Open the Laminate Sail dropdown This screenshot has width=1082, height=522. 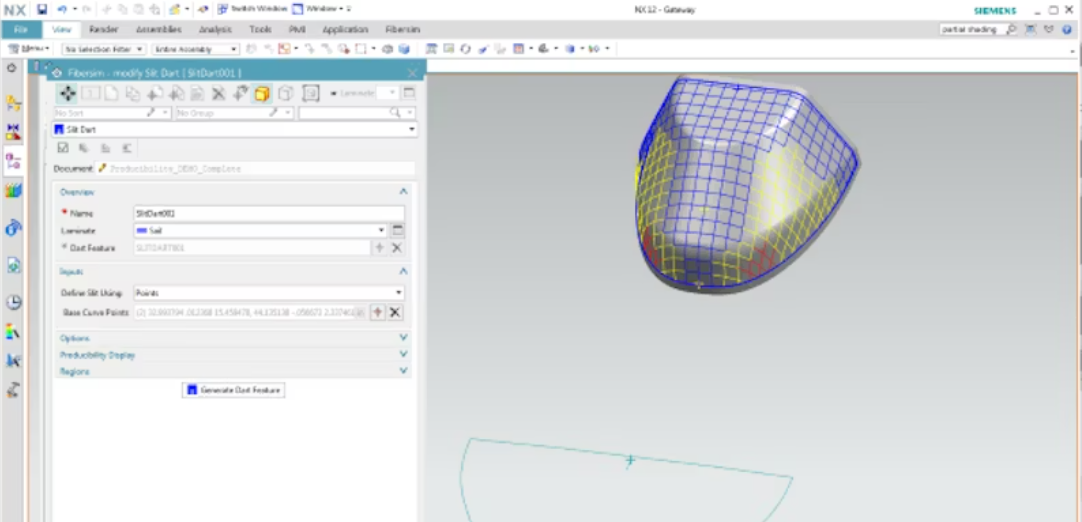pyautogui.click(x=260, y=230)
